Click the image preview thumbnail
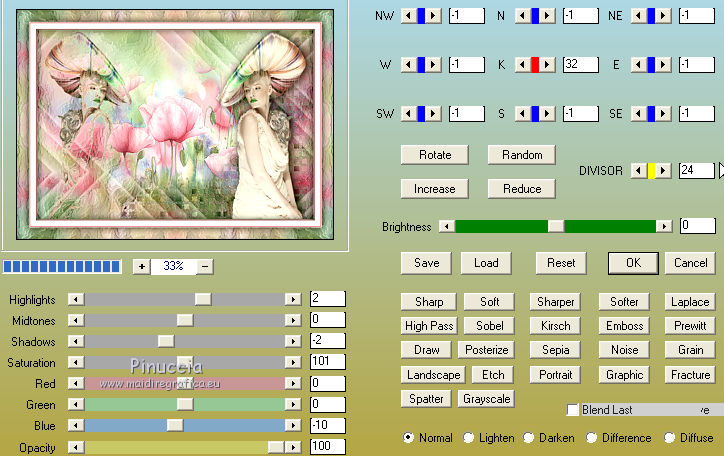This screenshot has height=456, width=724. click(x=175, y=125)
